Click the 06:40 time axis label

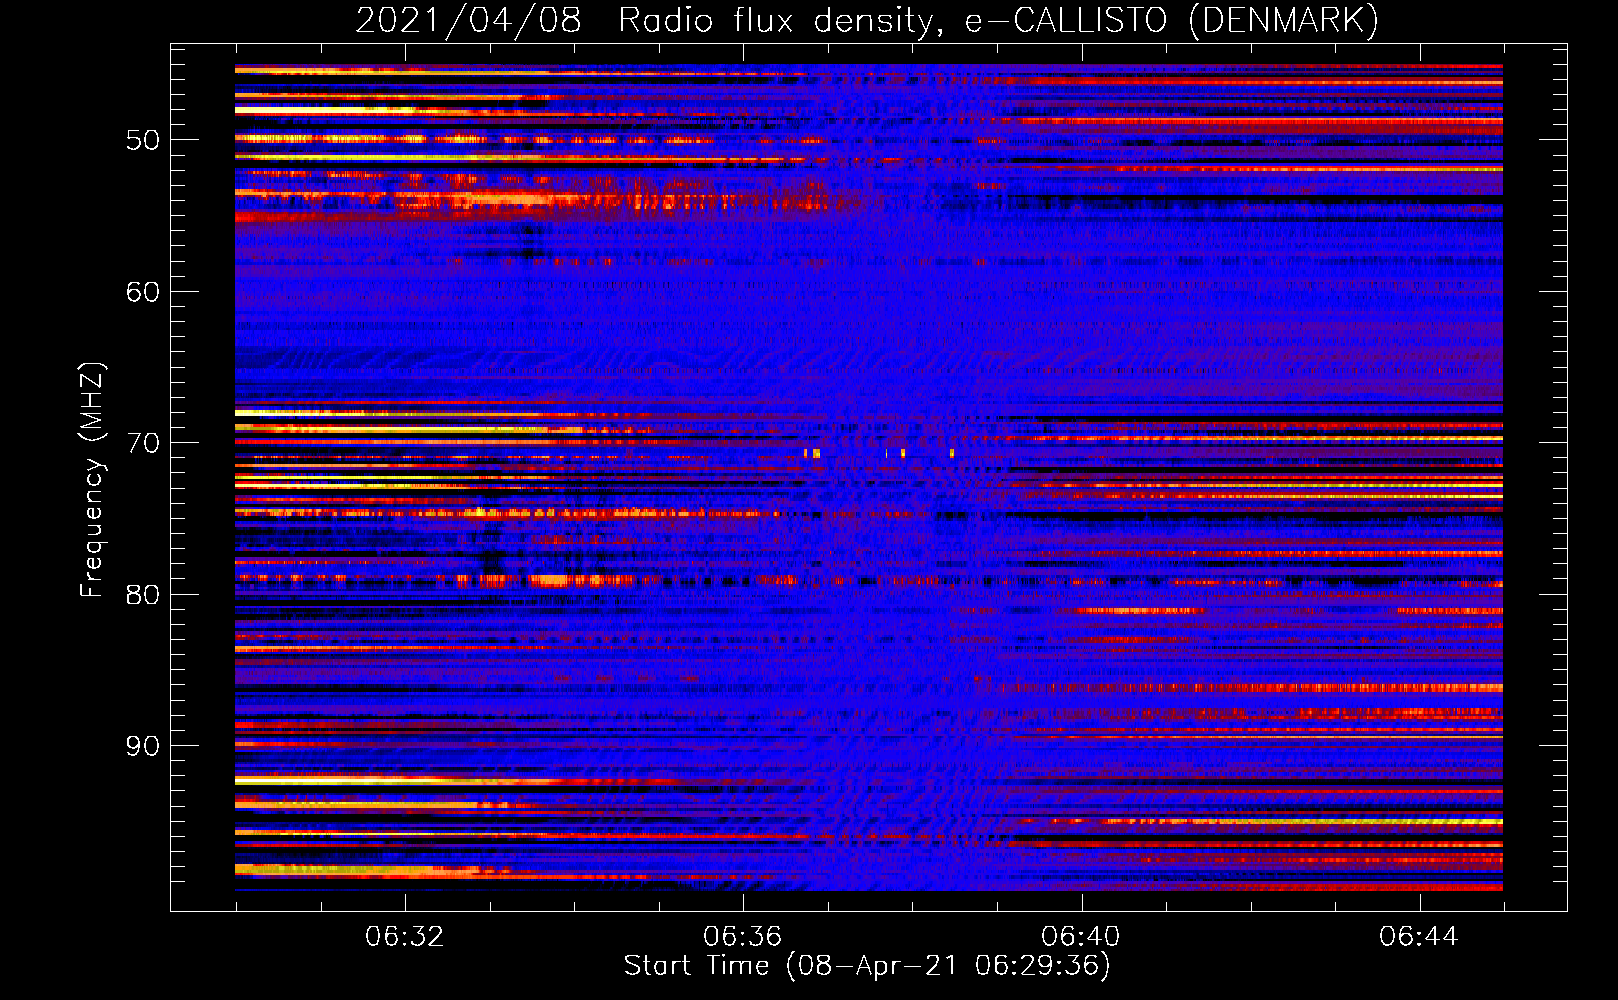[x=1080, y=937]
